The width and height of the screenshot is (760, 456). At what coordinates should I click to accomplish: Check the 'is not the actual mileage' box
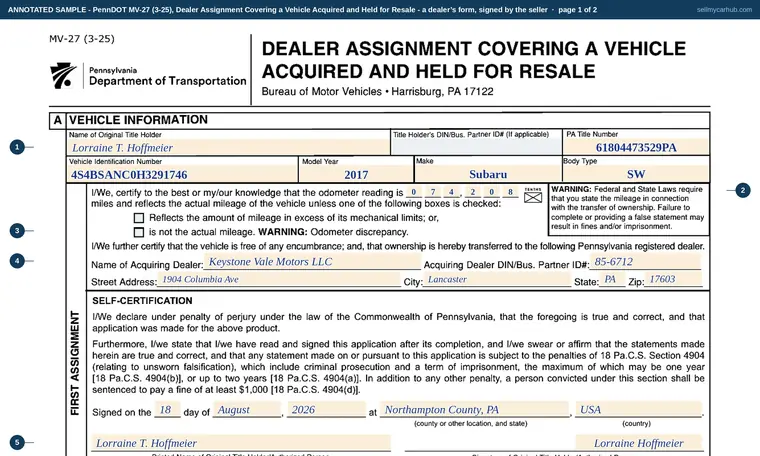pyautogui.click(x=139, y=232)
